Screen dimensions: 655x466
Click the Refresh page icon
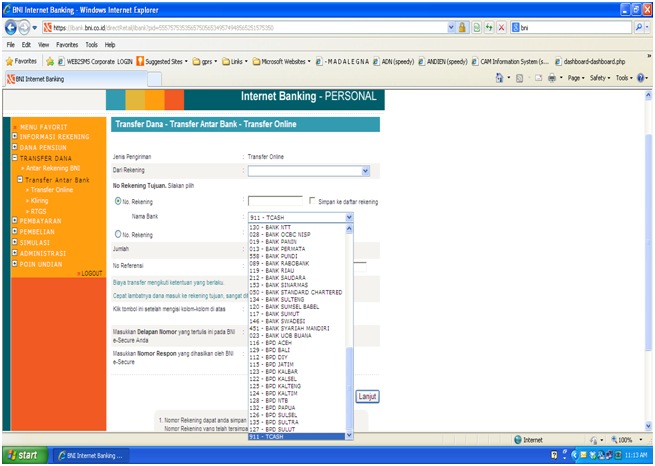[x=489, y=28]
